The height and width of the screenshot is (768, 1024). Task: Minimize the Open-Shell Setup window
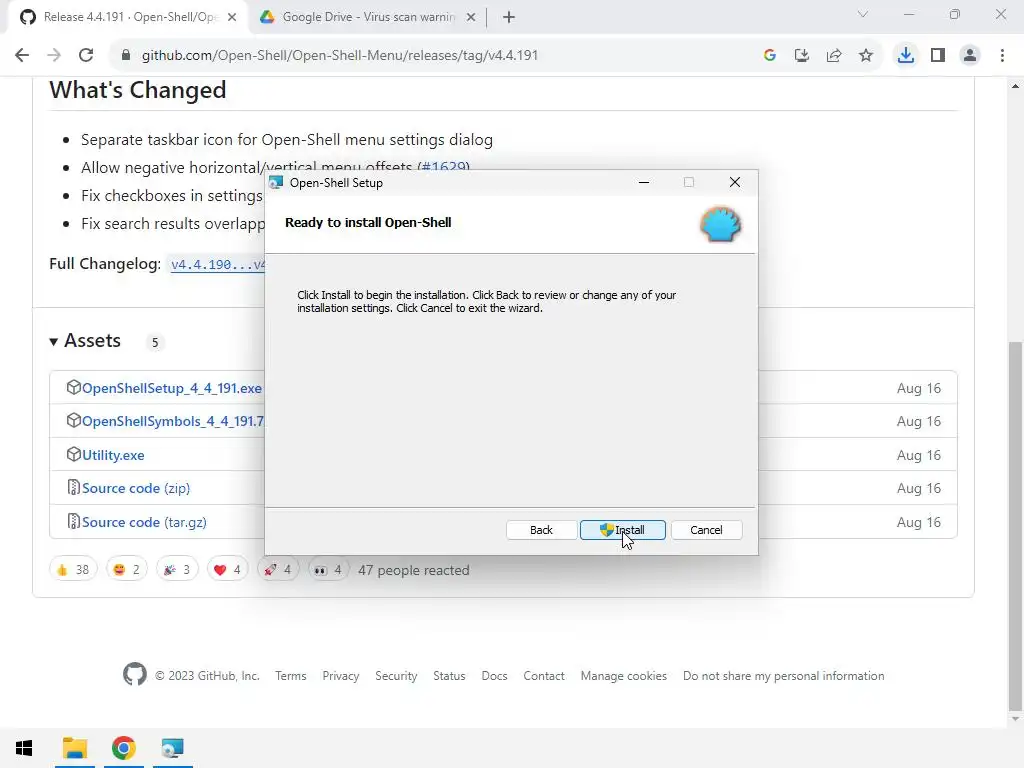pyautogui.click(x=643, y=182)
